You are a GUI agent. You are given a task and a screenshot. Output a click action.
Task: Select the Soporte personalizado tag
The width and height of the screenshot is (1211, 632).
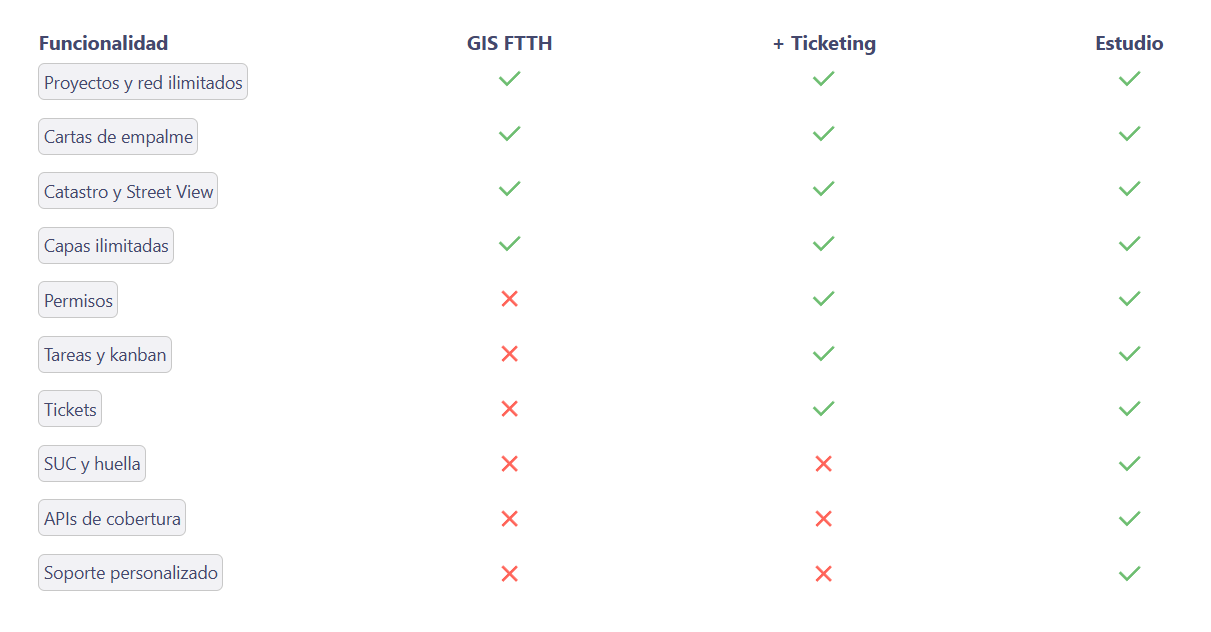(130, 573)
